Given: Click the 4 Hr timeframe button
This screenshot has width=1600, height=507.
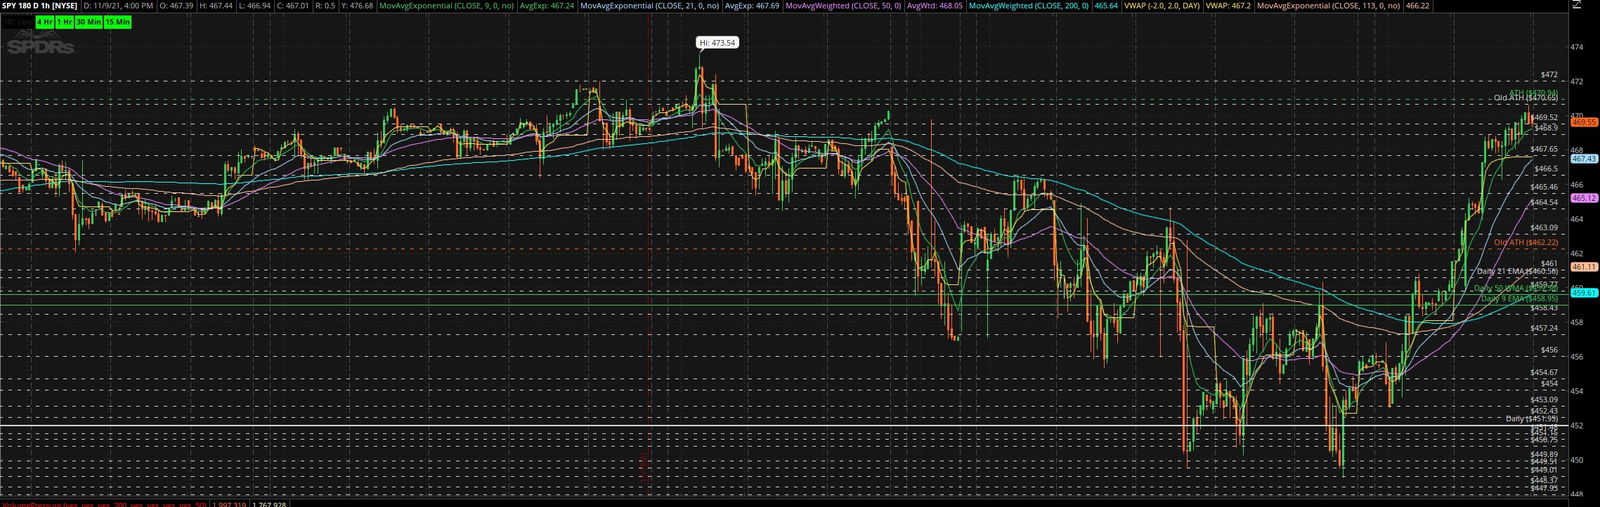Looking at the screenshot, I should tap(44, 21).
